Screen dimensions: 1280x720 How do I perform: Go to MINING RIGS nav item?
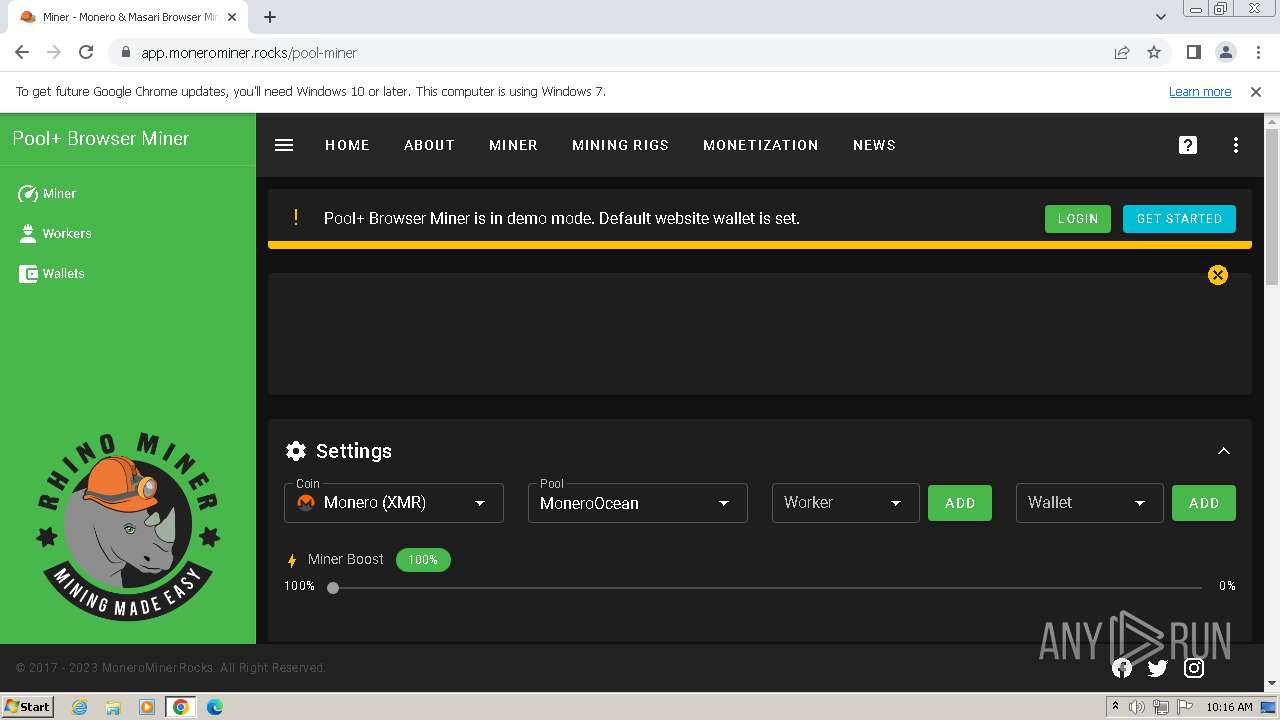pyautogui.click(x=620, y=145)
